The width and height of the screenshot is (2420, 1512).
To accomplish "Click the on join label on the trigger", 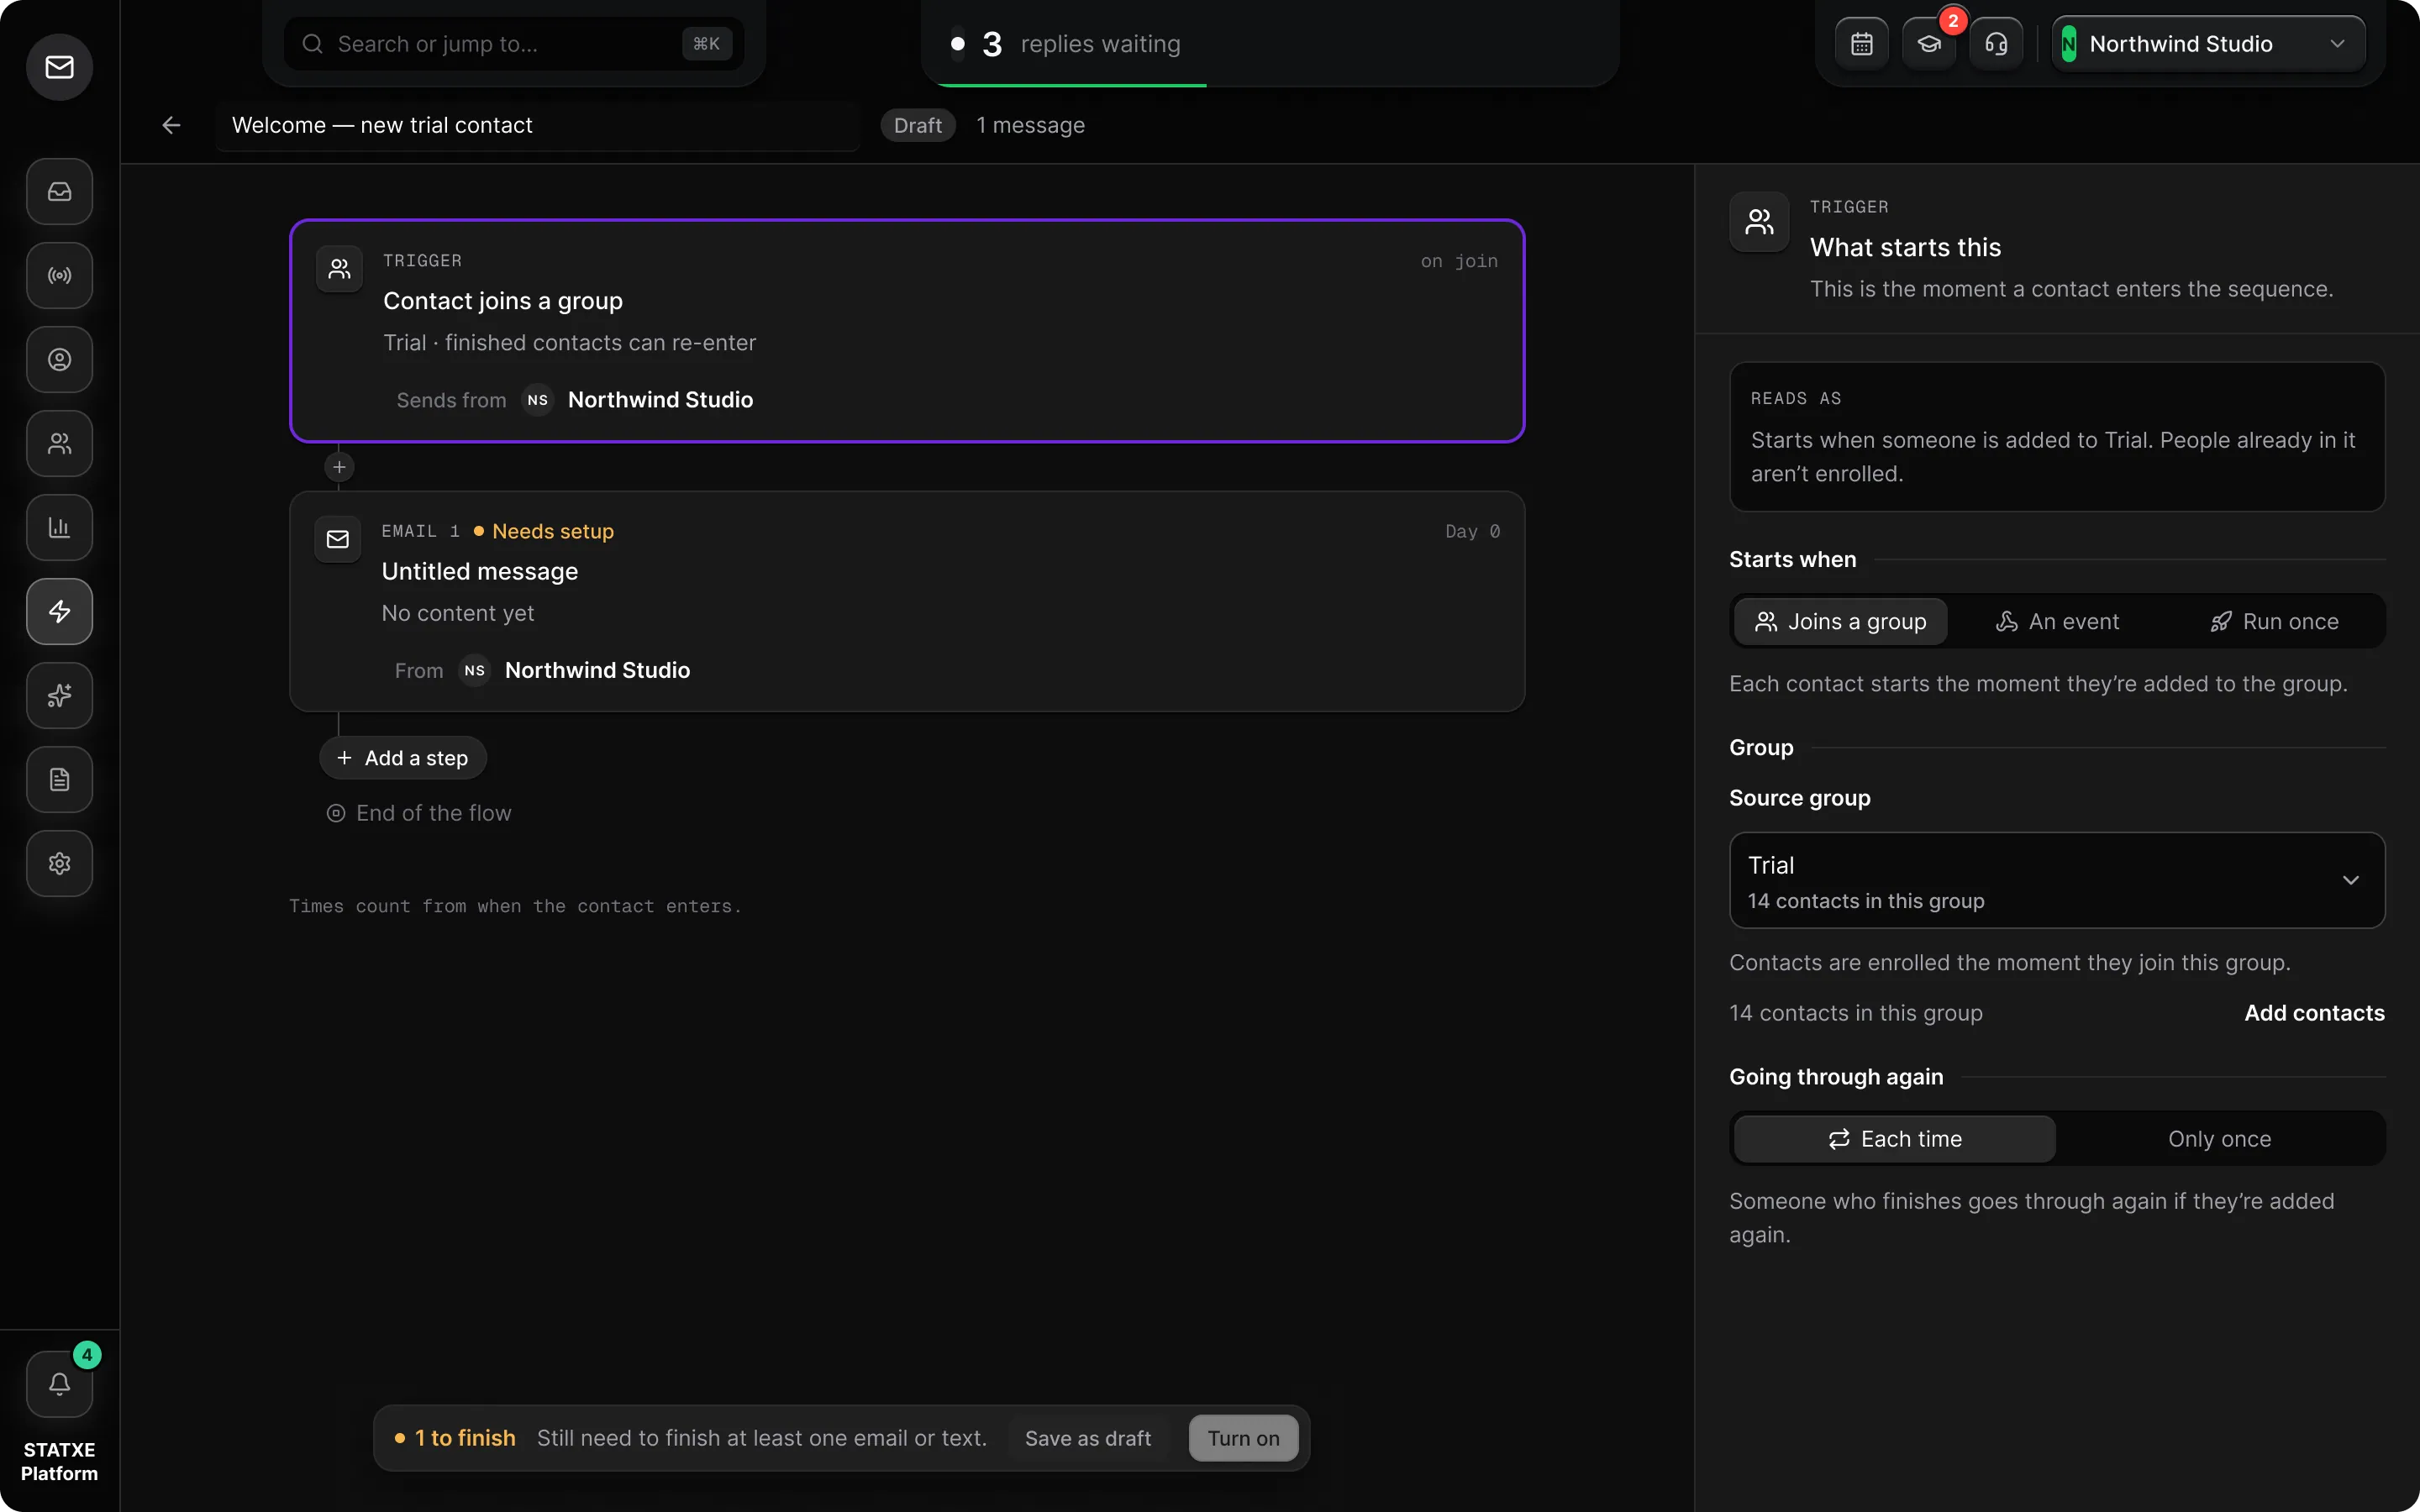I will click(x=1459, y=262).
